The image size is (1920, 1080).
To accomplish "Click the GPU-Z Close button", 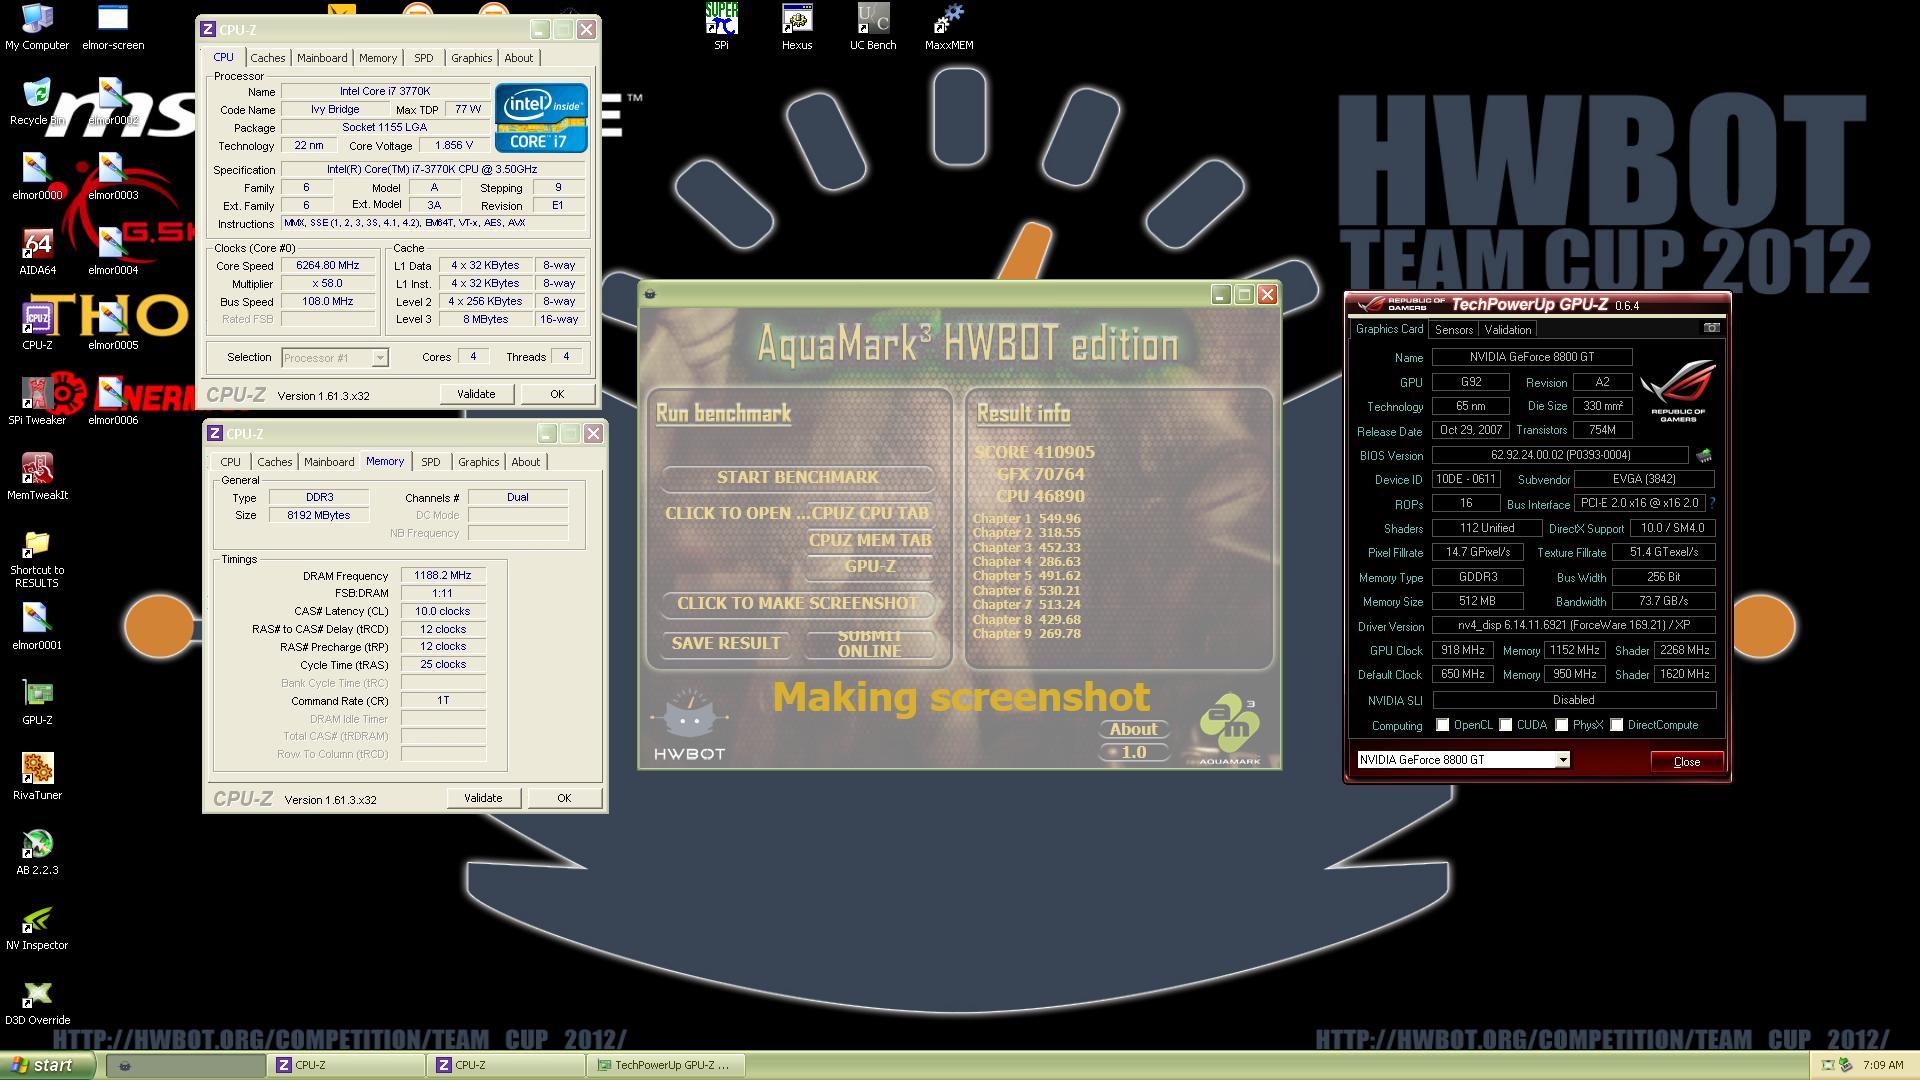I will [x=1686, y=761].
